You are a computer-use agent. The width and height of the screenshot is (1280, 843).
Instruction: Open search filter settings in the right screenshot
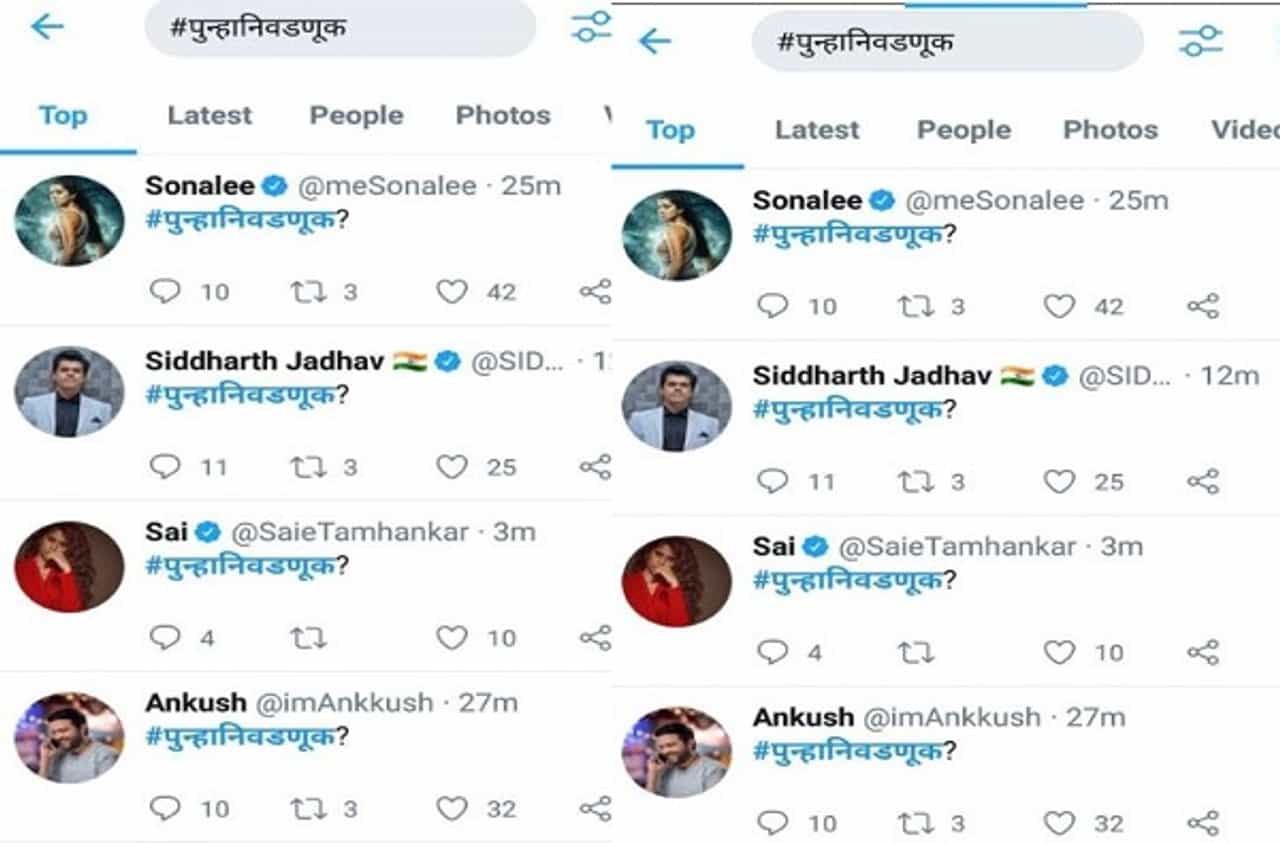(1200, 41)
